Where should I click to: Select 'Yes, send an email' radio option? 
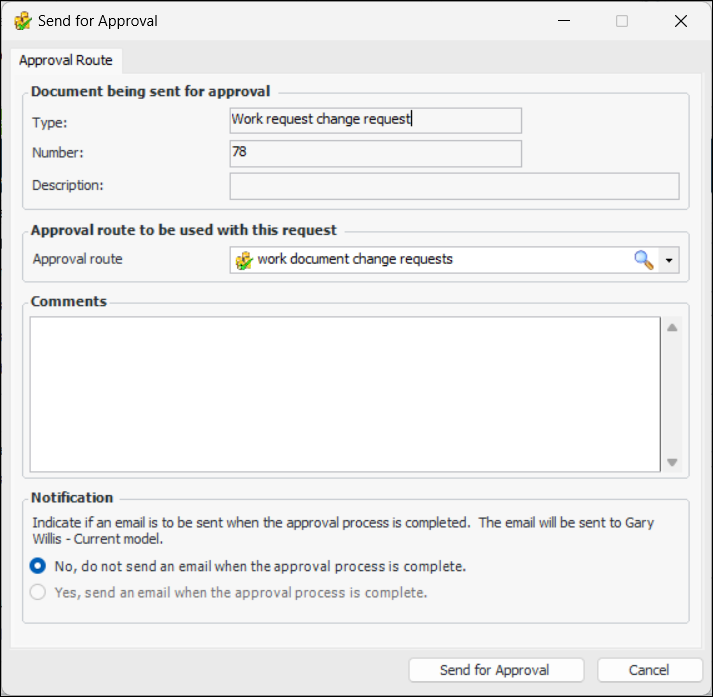pos(38,592)
